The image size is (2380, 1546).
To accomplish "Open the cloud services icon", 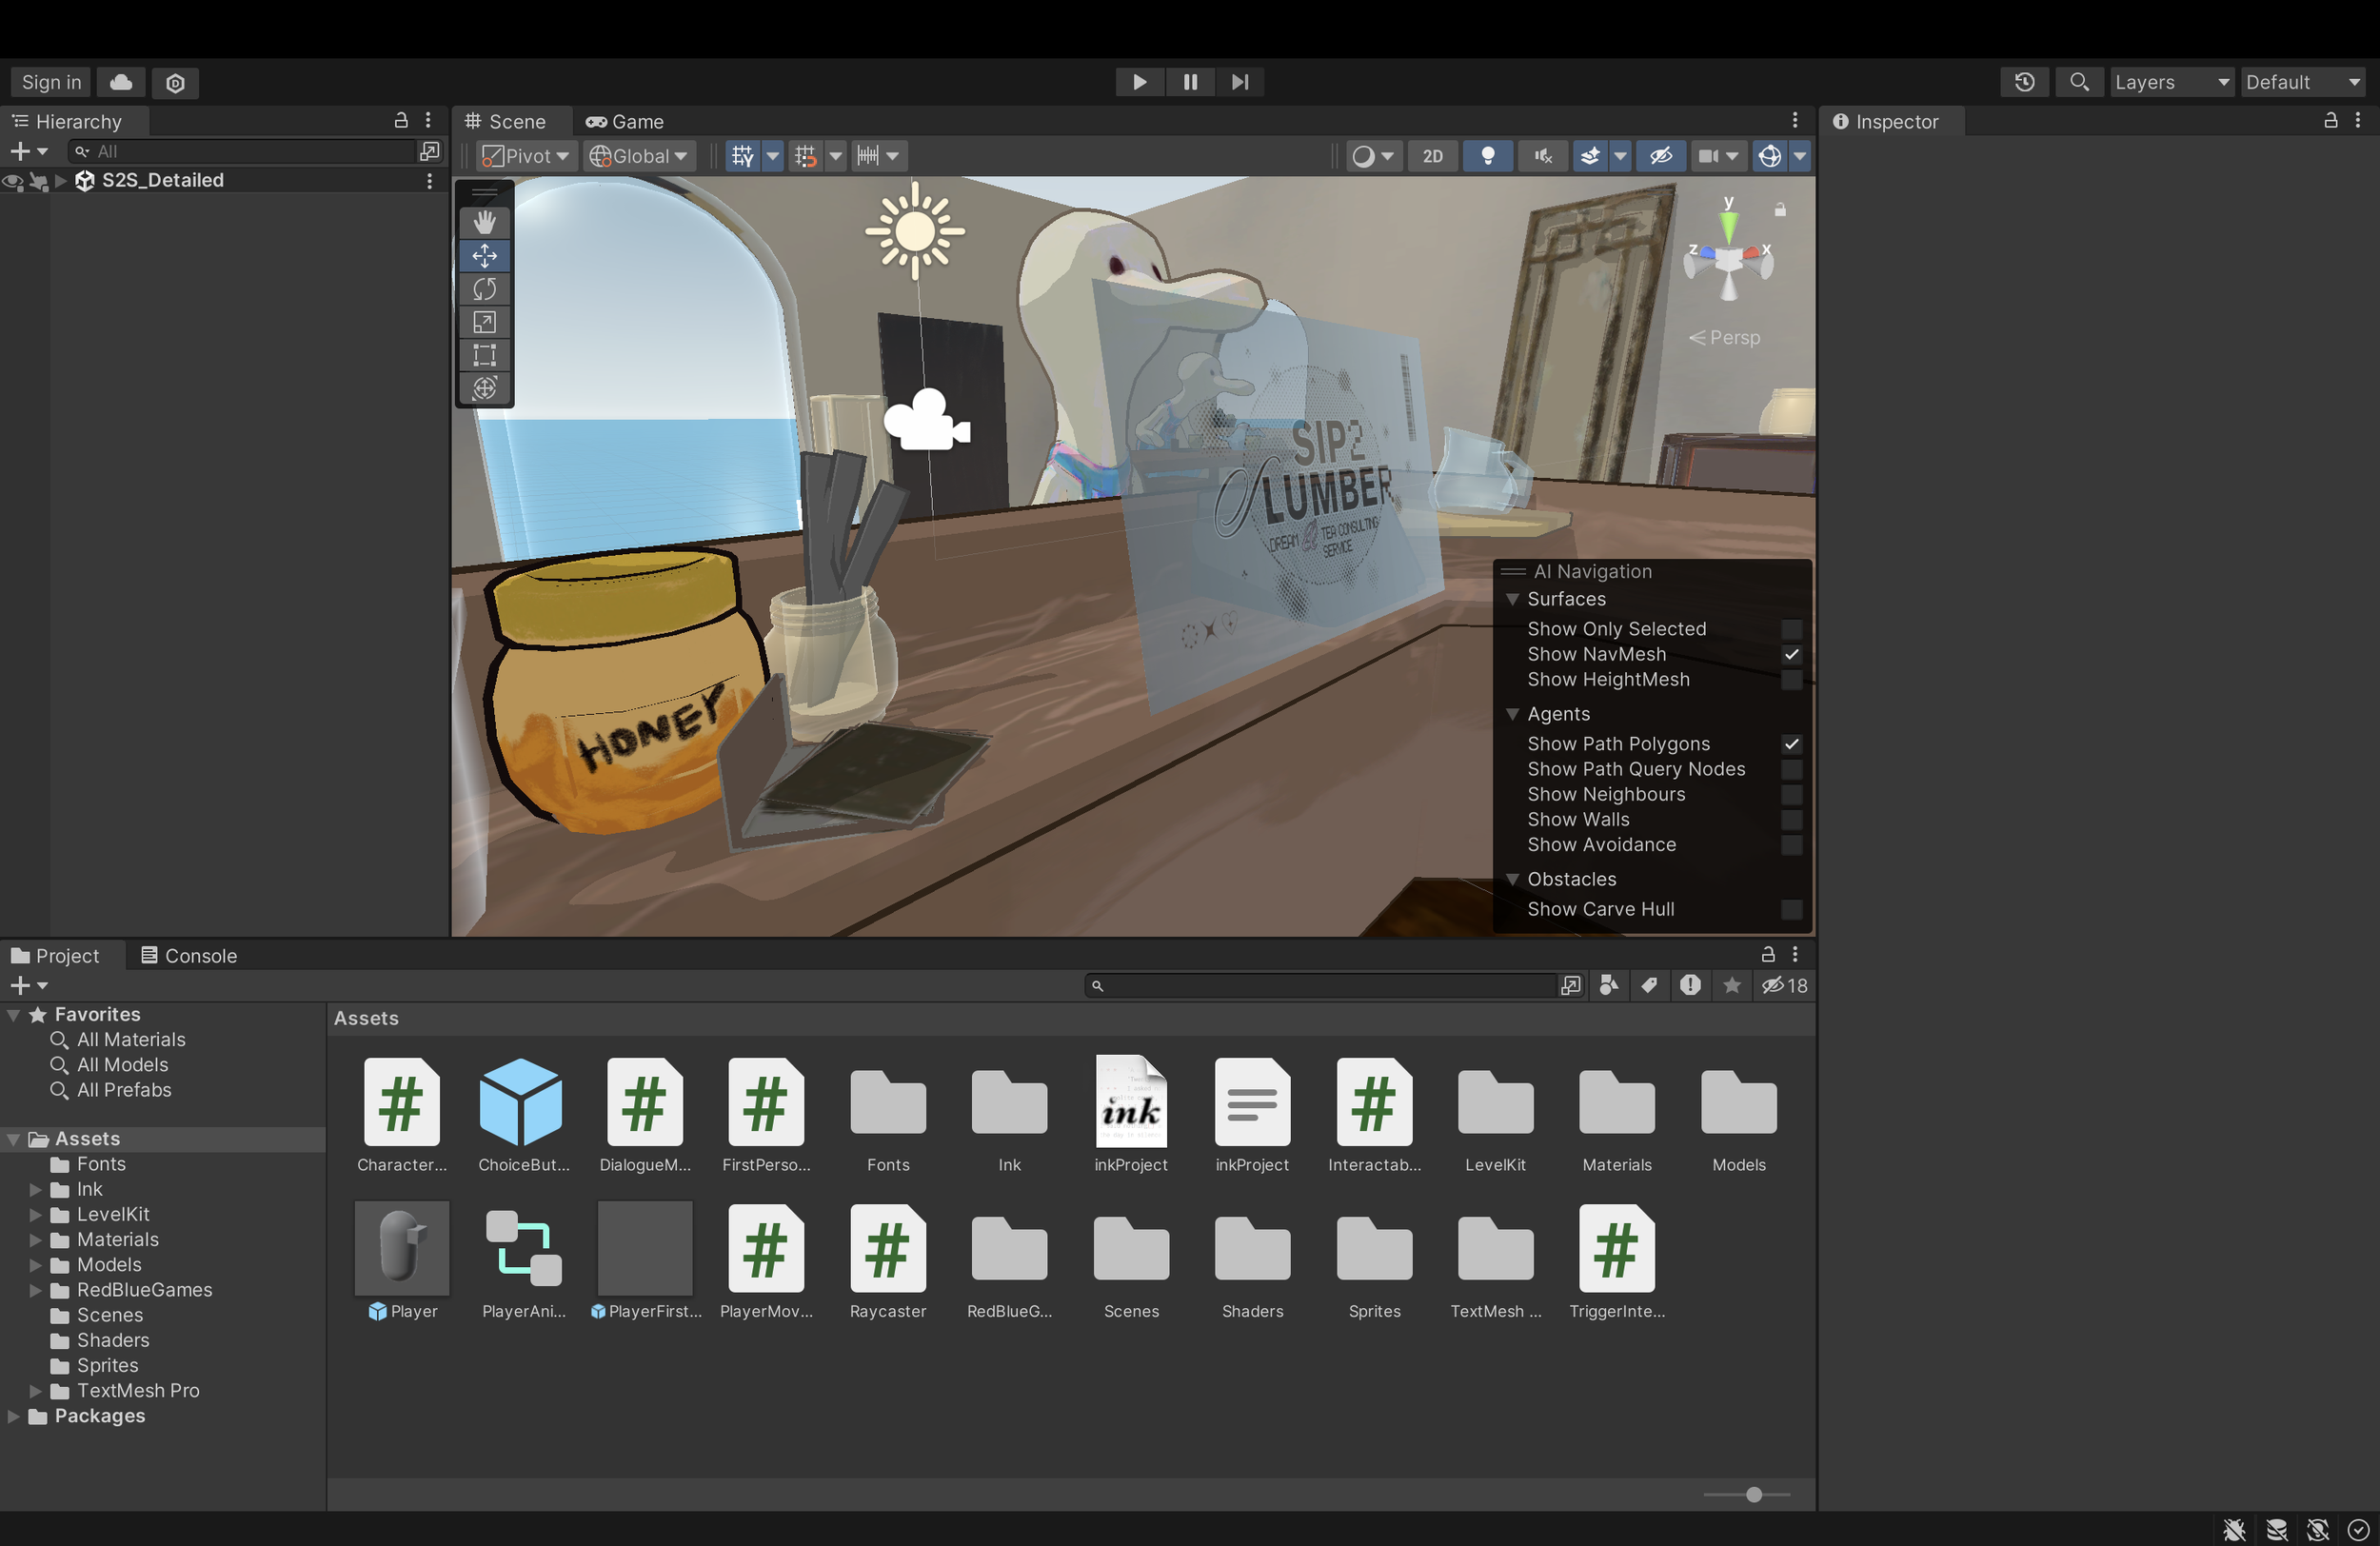I will pos(121,82).
